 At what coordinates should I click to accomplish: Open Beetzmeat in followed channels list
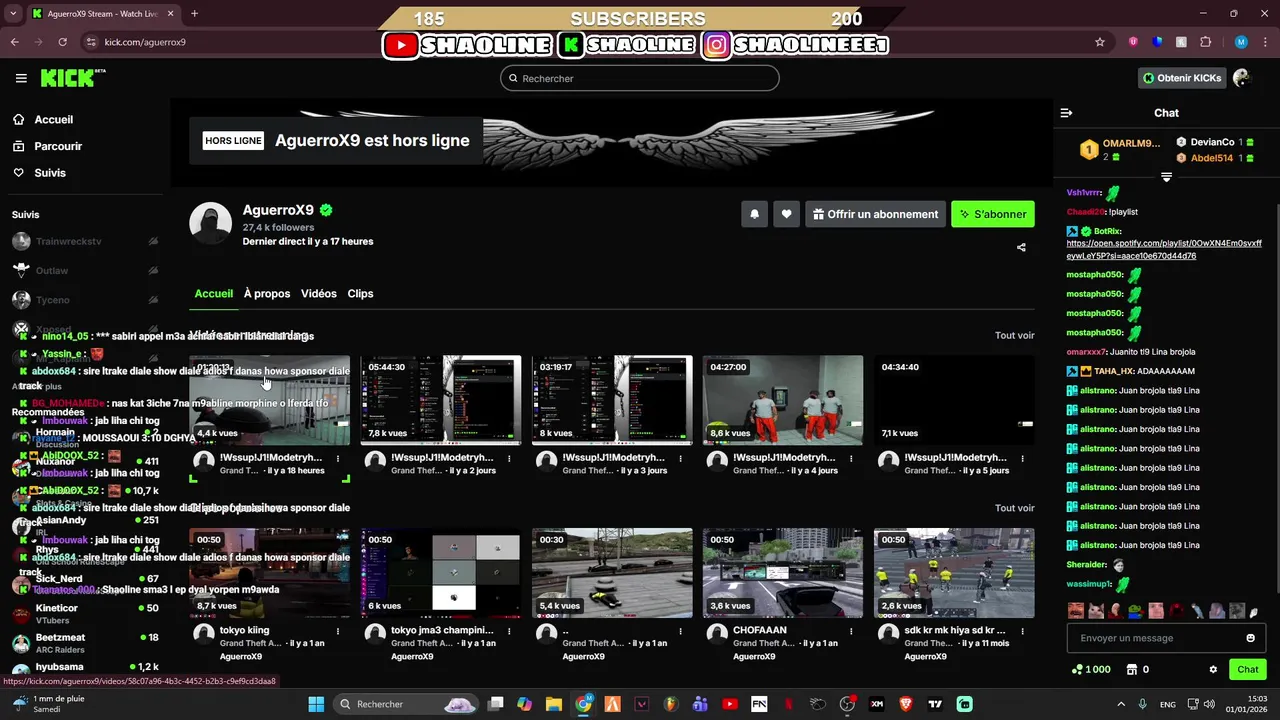(85, 643)
